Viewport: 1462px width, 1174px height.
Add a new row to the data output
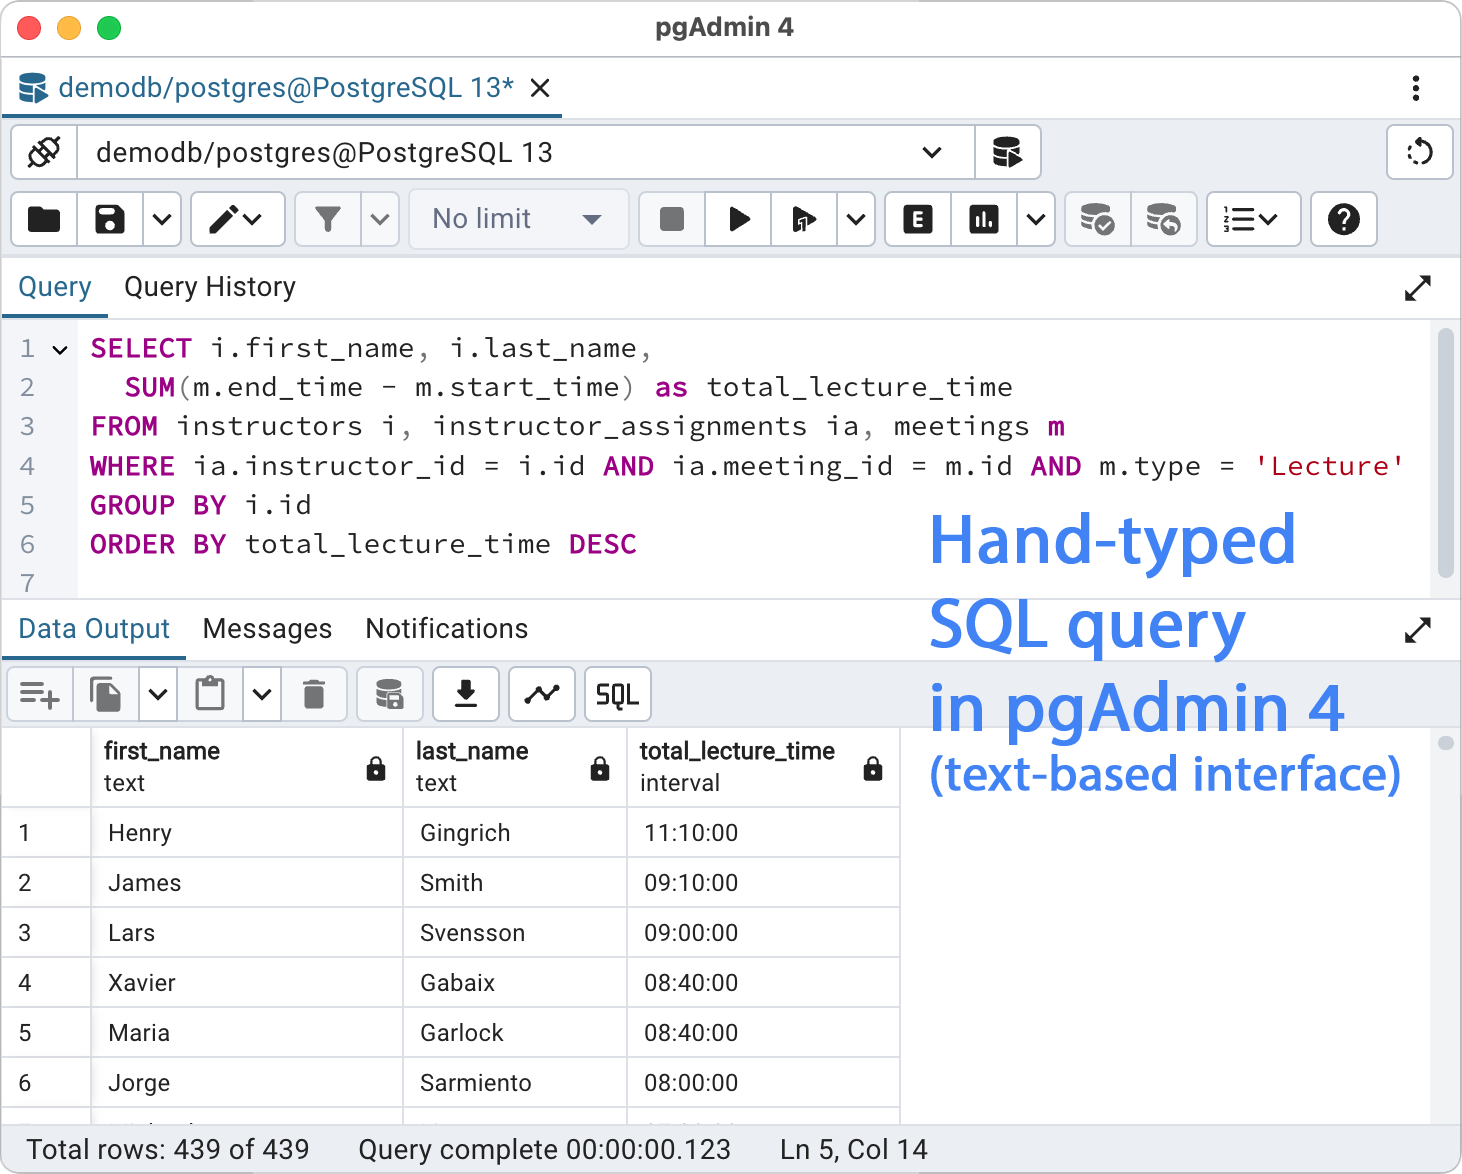pos(39,693)
